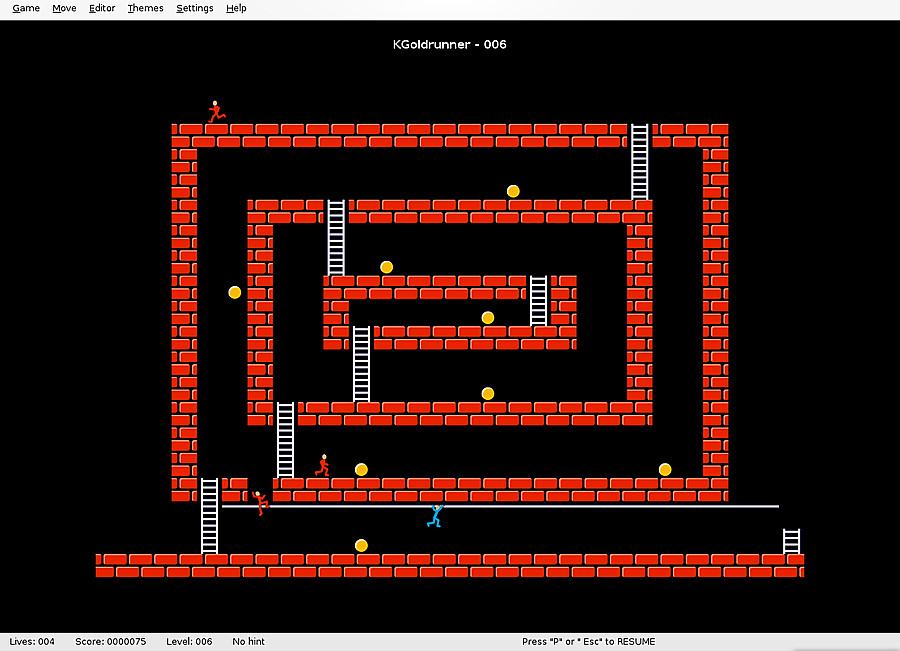Image resolution: width=900 pixels, height=651 pixels.
Task: Click the gold nugget on the bottom floor
Action: point(361,545)
